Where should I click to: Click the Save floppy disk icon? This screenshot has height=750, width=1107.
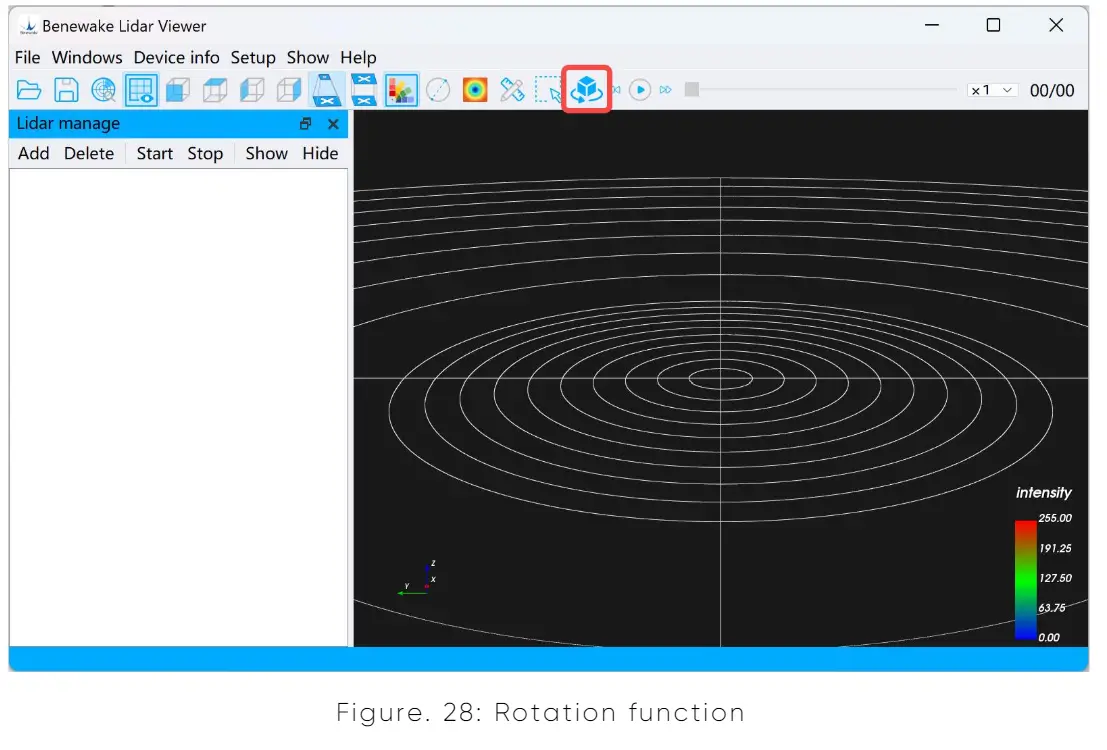[66, 90]
